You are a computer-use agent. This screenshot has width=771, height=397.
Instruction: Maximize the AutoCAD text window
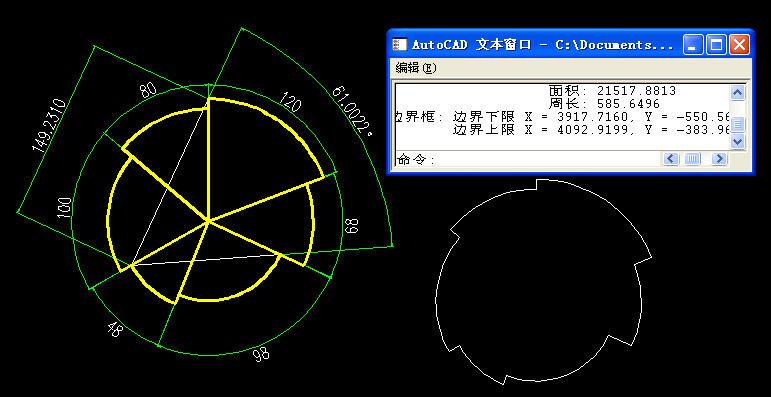[x=716, y=45]
